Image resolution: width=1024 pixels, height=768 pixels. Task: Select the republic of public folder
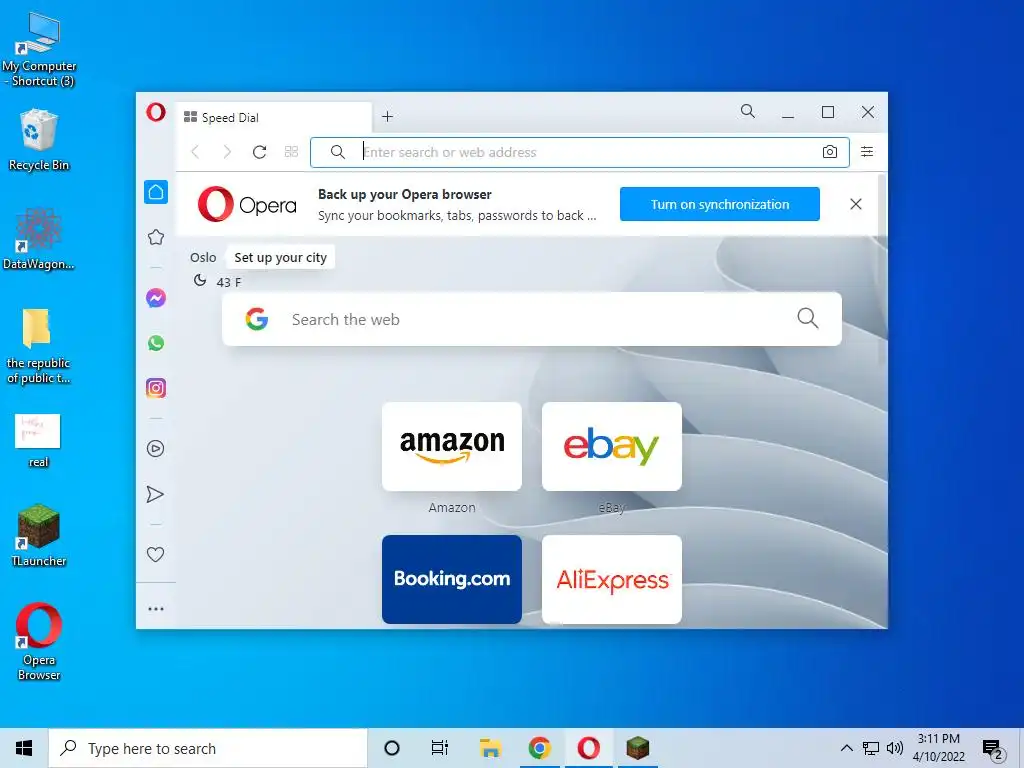pyautogui.click(x=39, y=346)
